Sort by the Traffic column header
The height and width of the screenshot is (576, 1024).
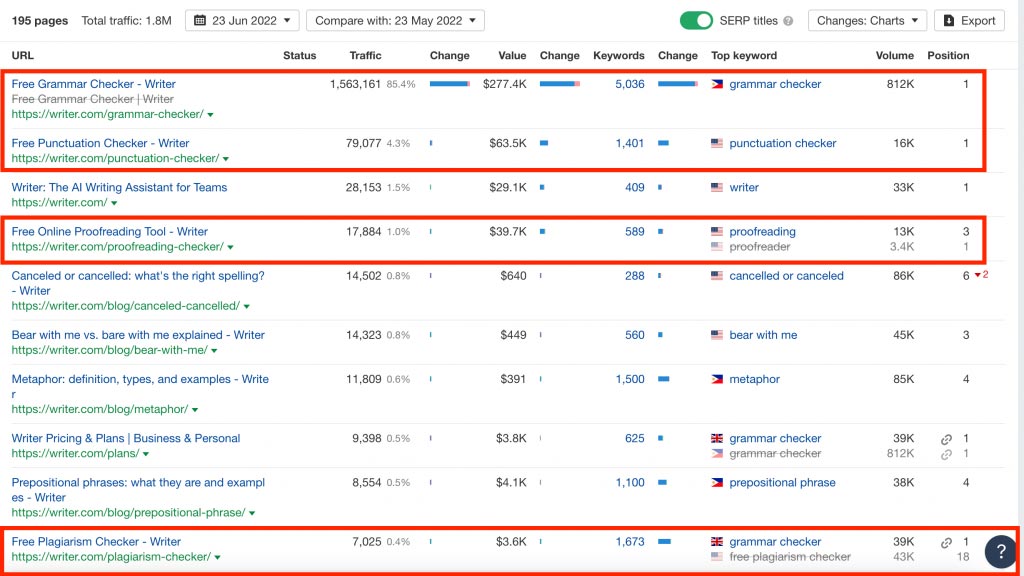click(x=365, y=56)
